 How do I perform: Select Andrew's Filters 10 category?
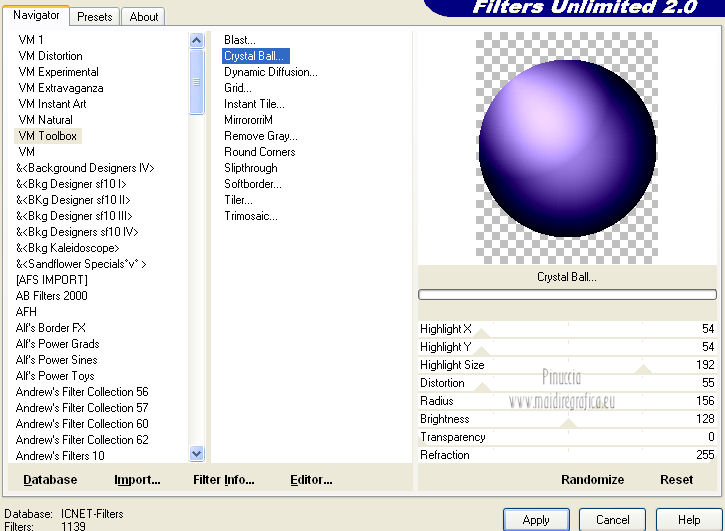[x=60, y=456]
